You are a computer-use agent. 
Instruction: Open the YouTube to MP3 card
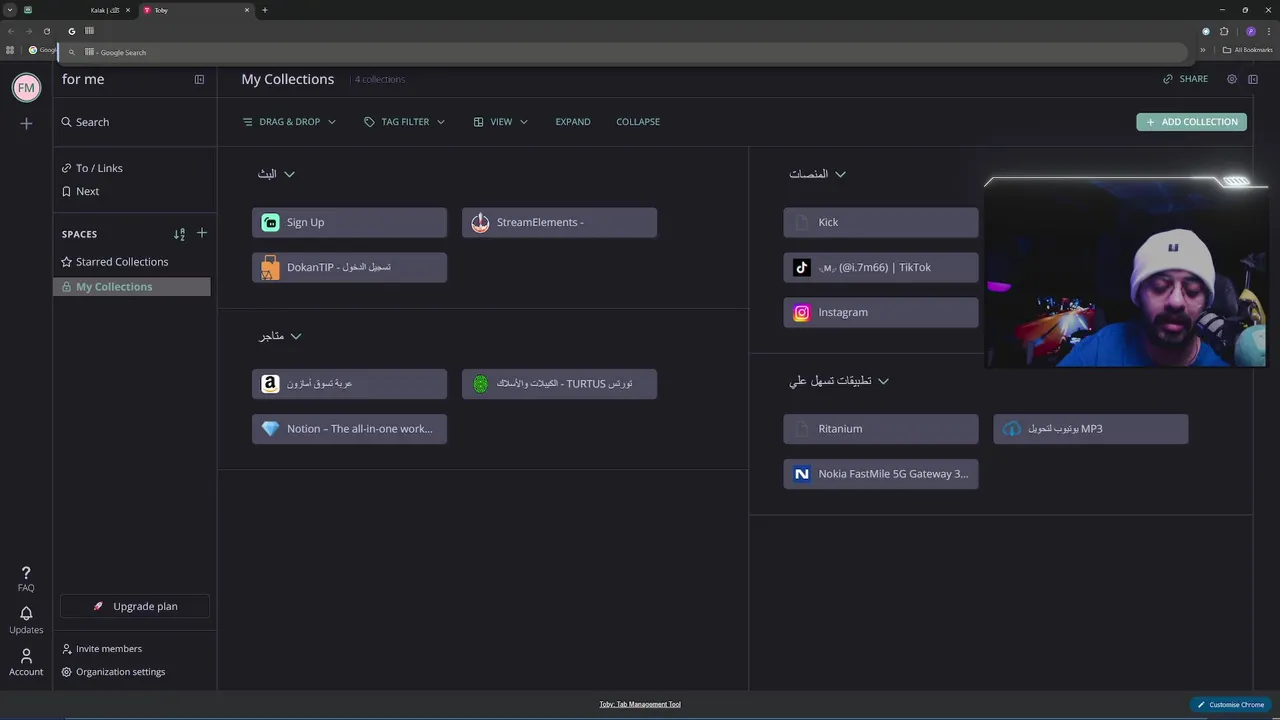pos(1090,428)
